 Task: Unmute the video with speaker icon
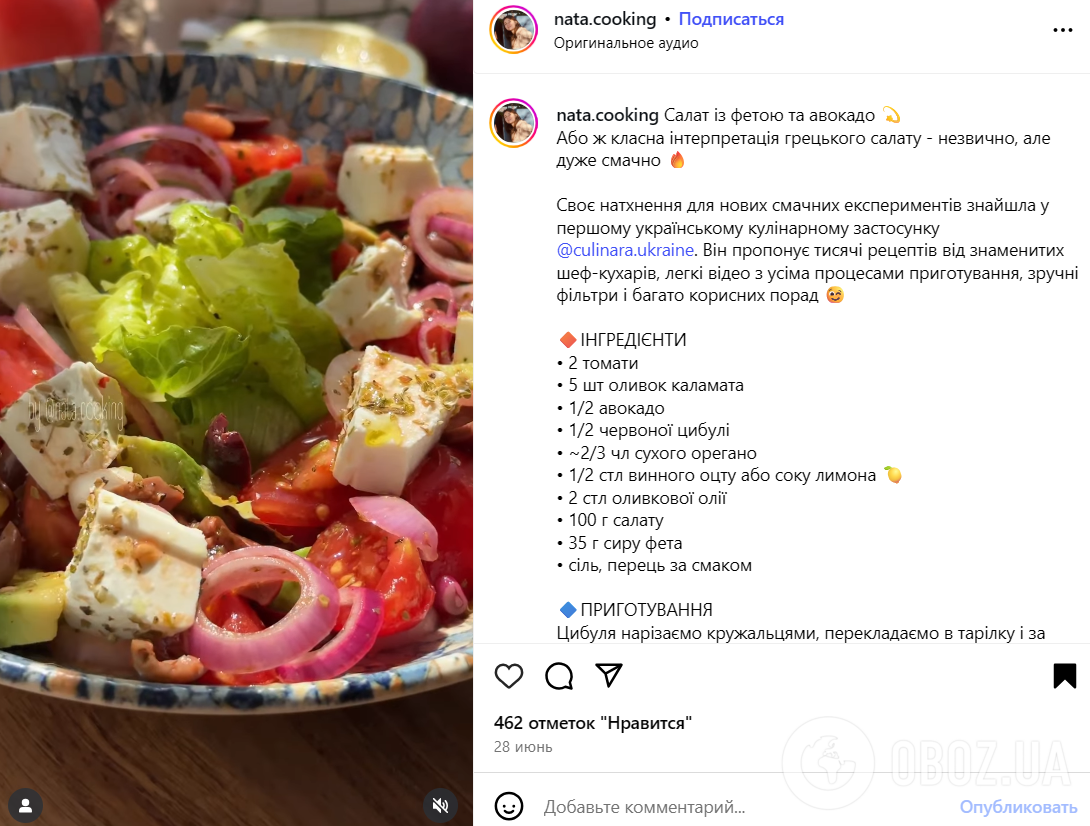(441, 805)
